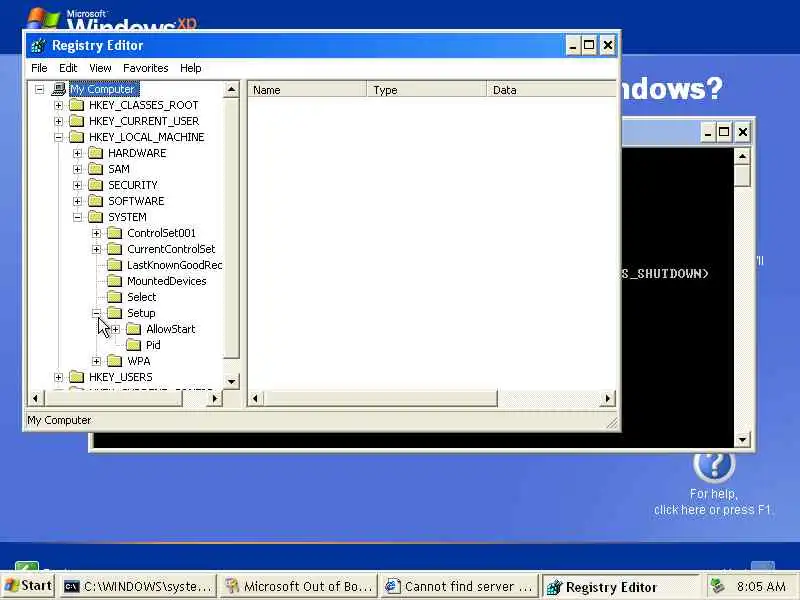Click the ControlSet001 folder icon

click(x=115, y=233)
